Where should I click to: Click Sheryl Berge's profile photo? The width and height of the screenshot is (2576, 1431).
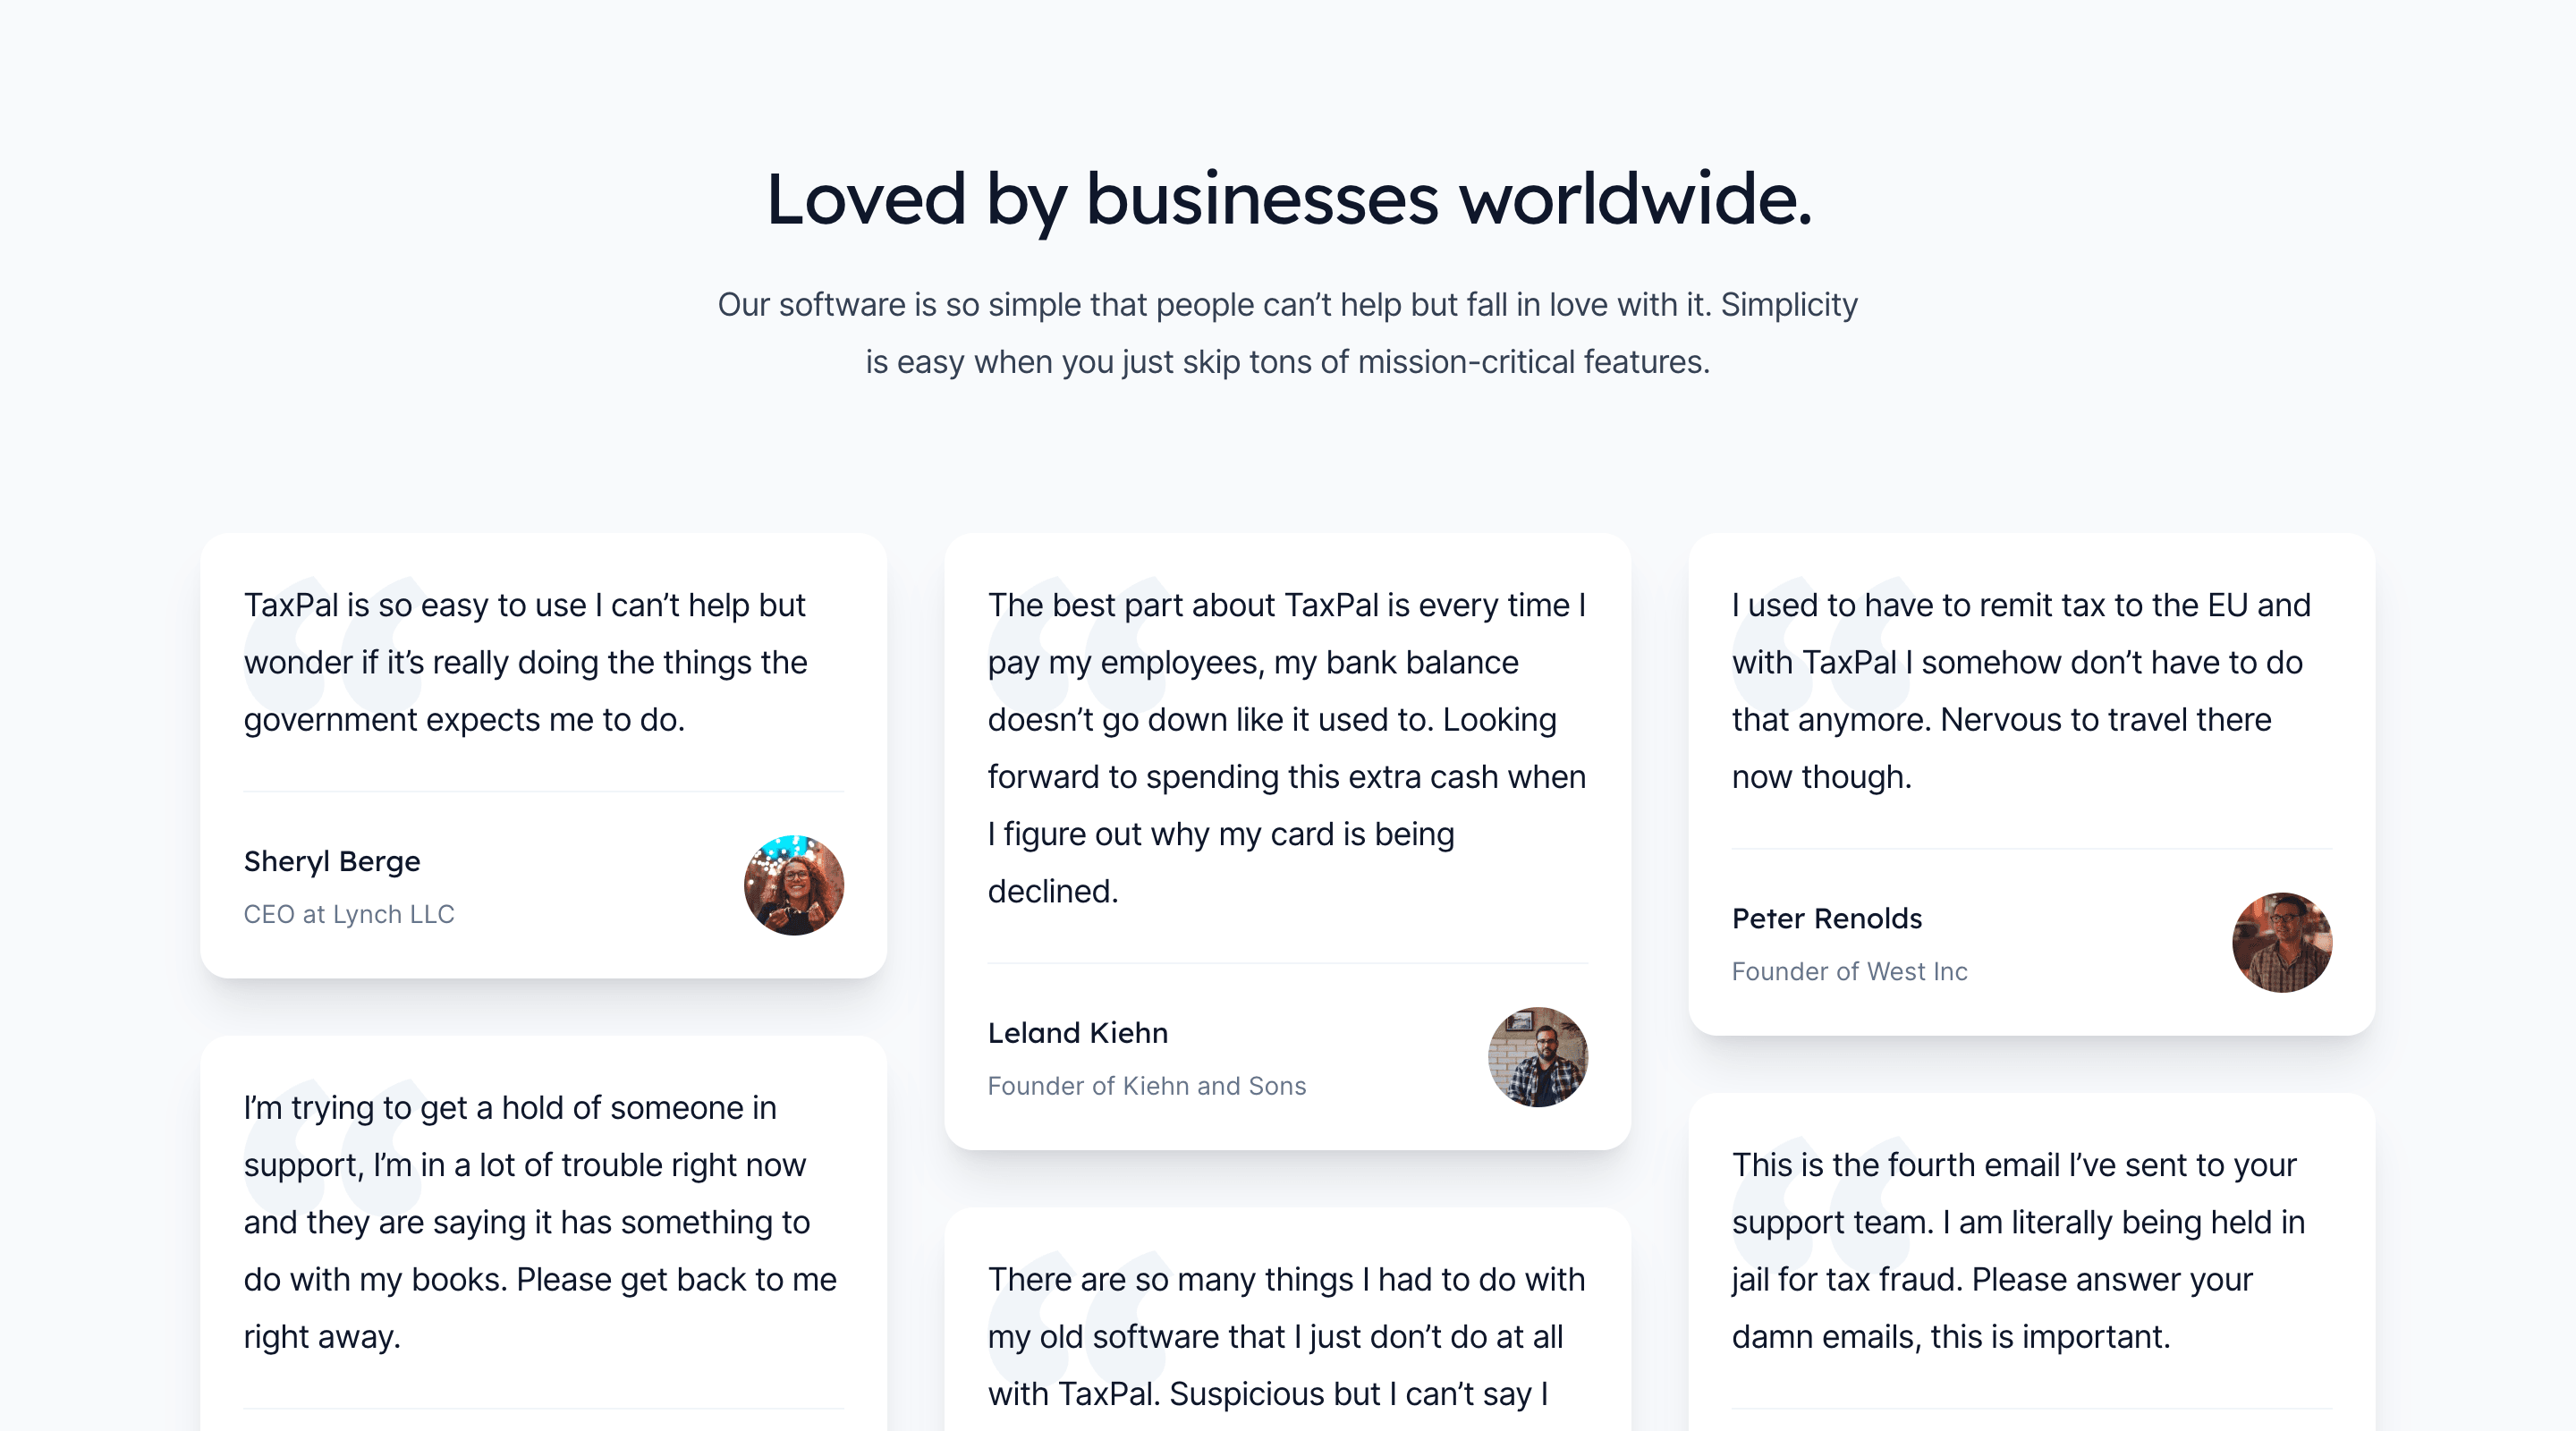(x=793, y=886)
